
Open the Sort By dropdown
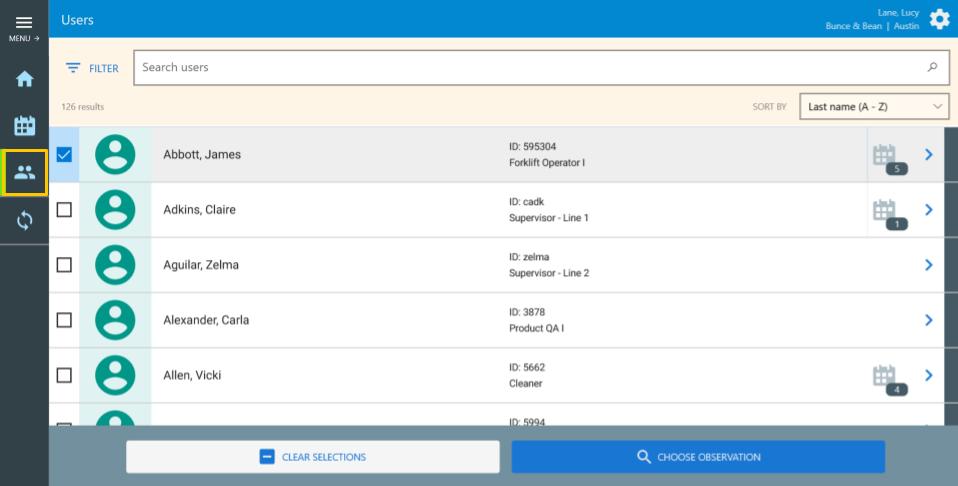(x=874, y=106)
